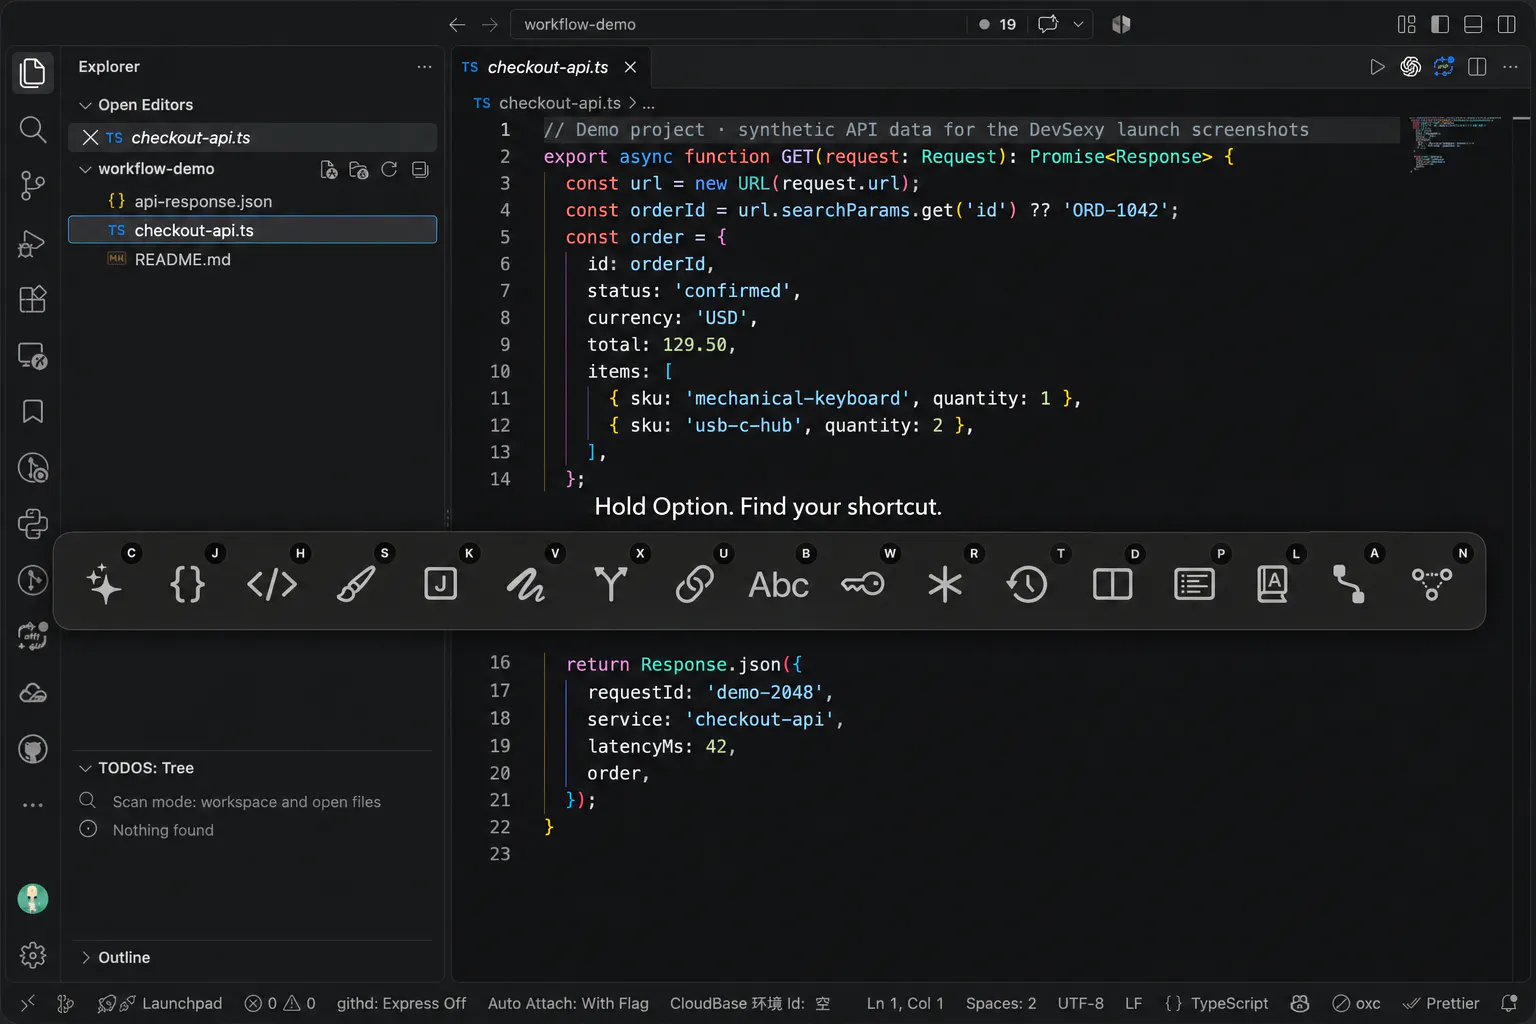Switch to the checkout-api.ts editor tab
The height and width of the screenshot is (1024, 1536).
[x=549, y=67]
